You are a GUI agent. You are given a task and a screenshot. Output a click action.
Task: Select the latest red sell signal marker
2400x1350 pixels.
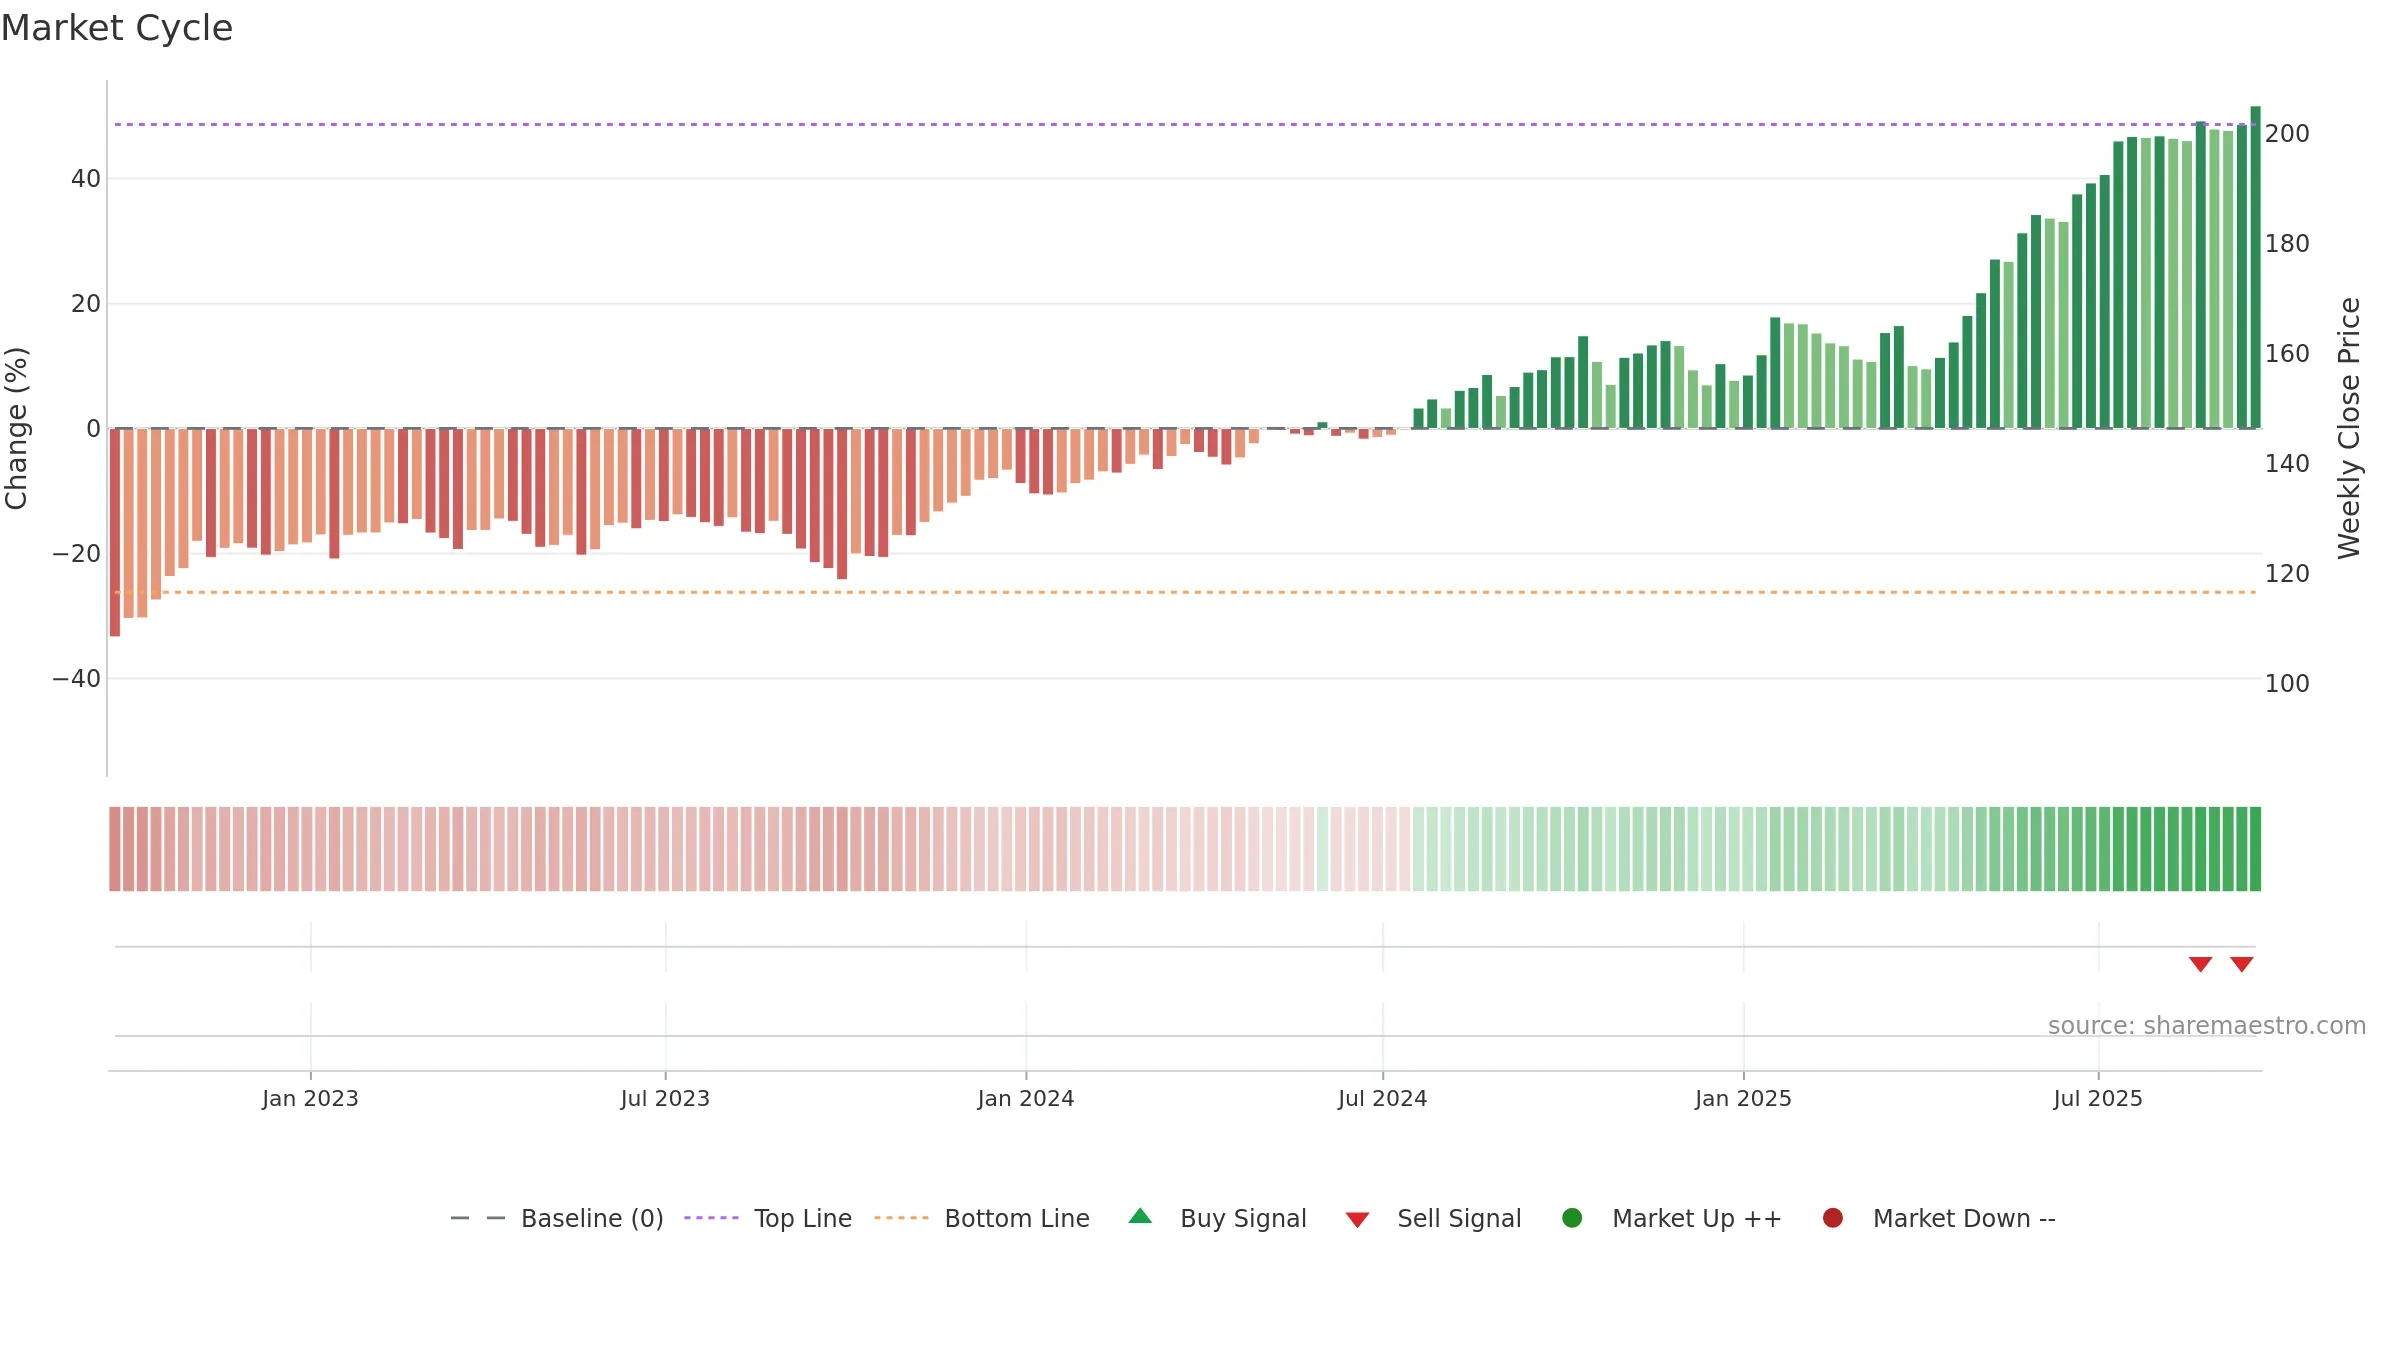pos(2242,964)
